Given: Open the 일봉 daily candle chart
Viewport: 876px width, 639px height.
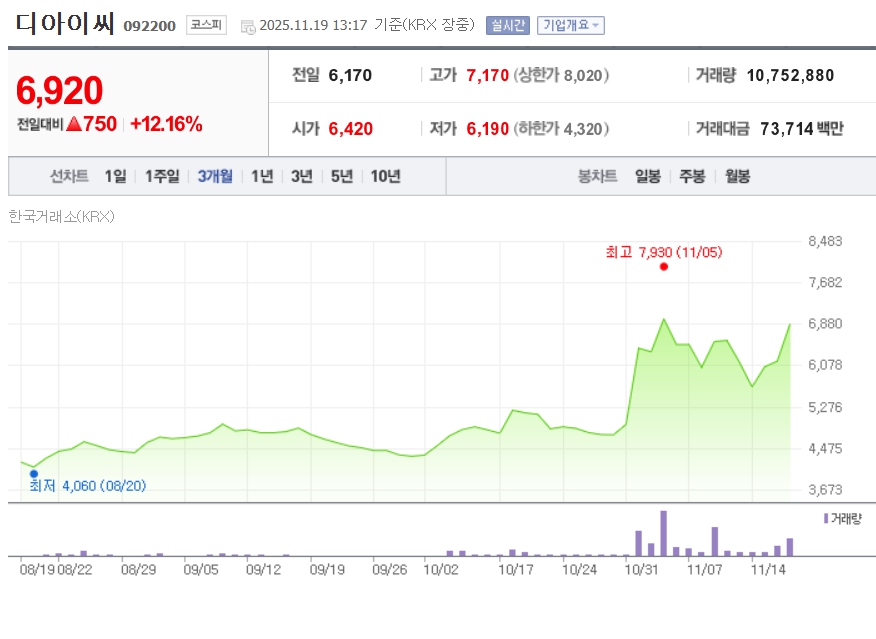Looking at the screenshot, I should 647,176.
